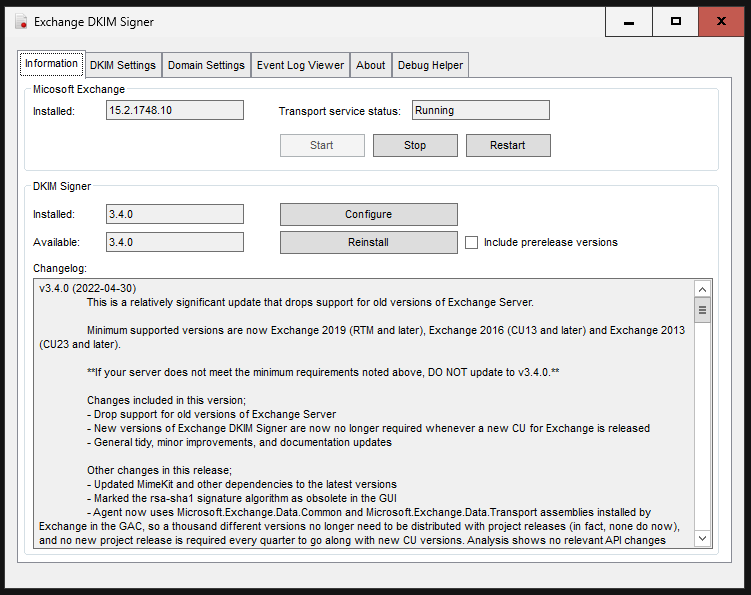
Task: Click the "DO NOT update to v3.4.0" warning line
Action: [x=323, y=372]
